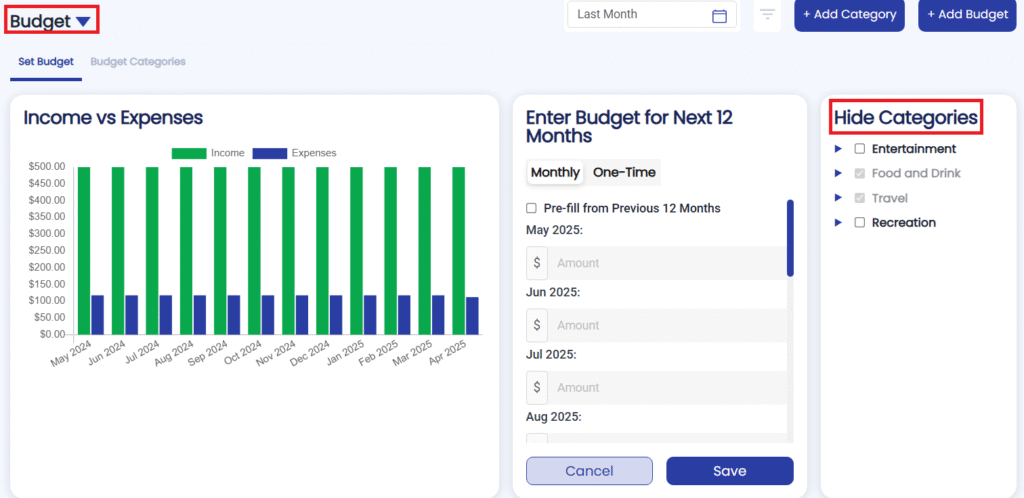Click the dollar sign icon for Jun 2025

point(537,325)
